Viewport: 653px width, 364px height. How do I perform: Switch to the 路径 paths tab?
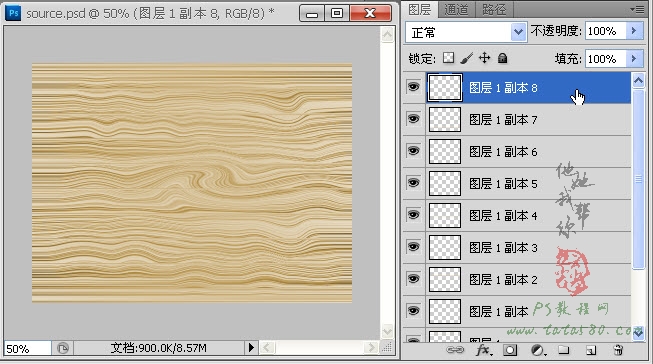click(494, 9)
